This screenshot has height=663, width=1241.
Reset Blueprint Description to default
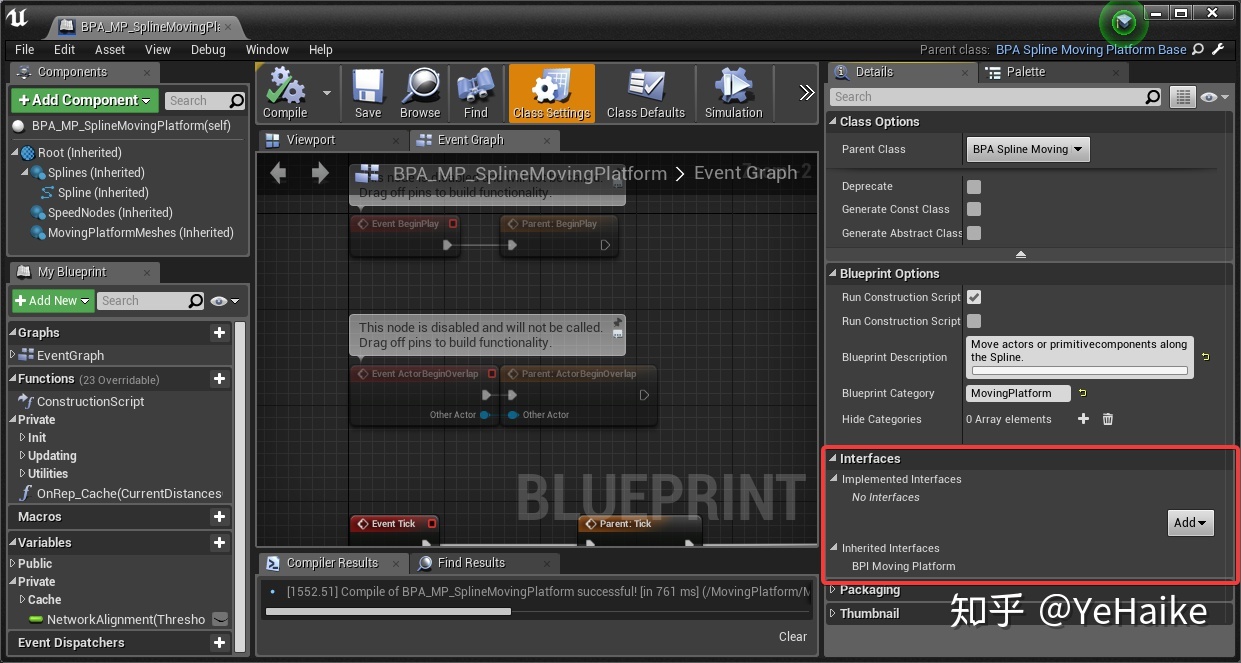tap(1205, 357)
